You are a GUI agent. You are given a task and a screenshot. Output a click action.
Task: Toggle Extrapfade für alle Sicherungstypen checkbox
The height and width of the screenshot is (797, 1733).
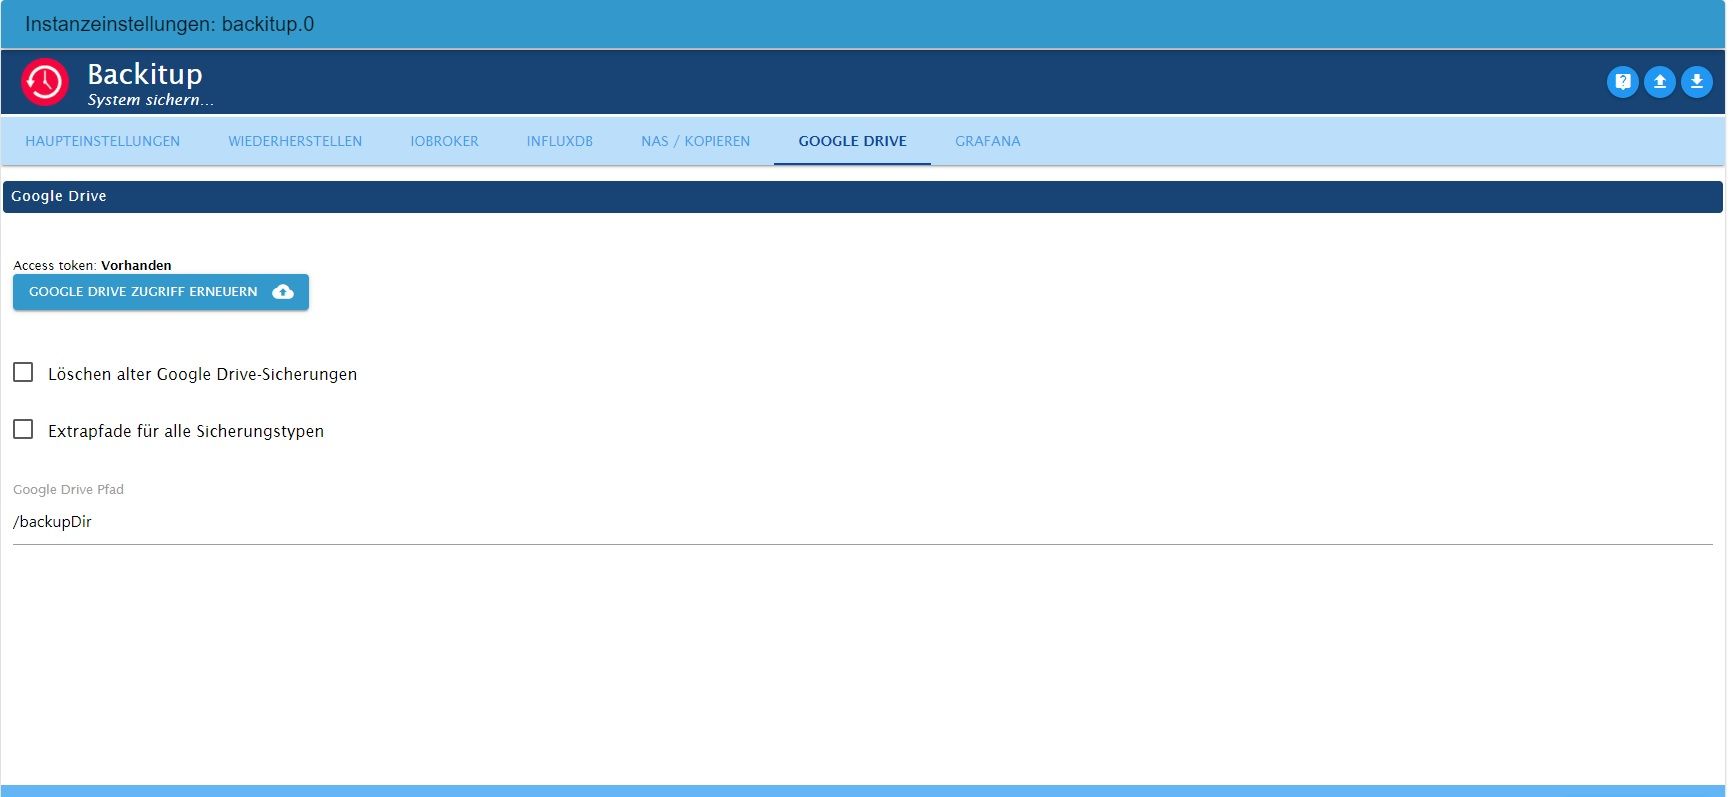coord(23,430)
